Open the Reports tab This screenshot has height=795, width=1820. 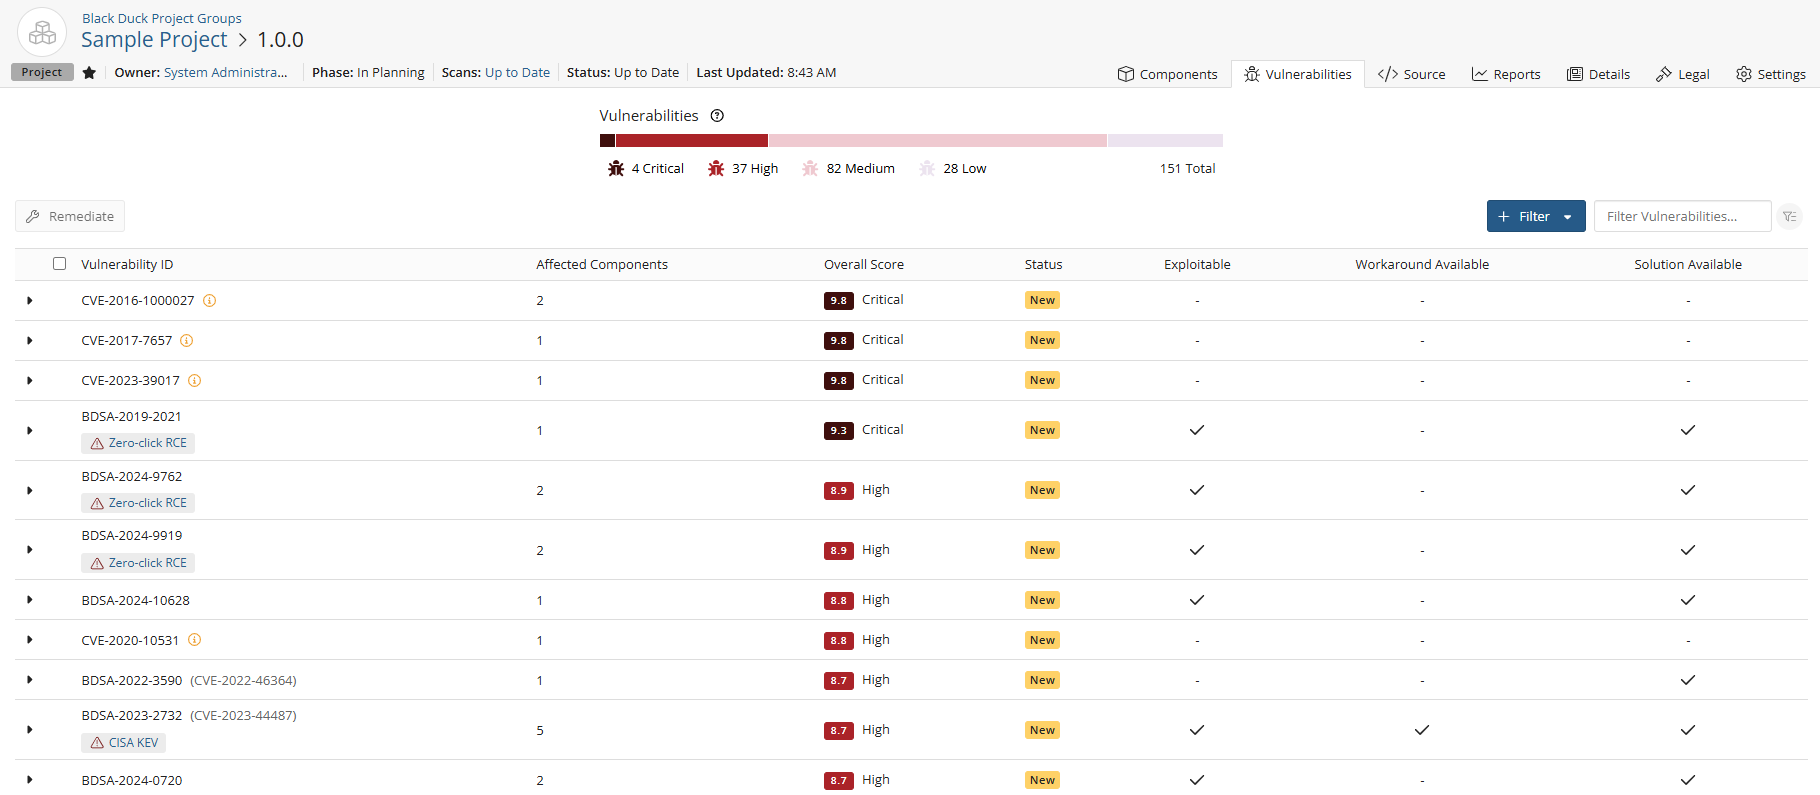tap(1506, 74)
